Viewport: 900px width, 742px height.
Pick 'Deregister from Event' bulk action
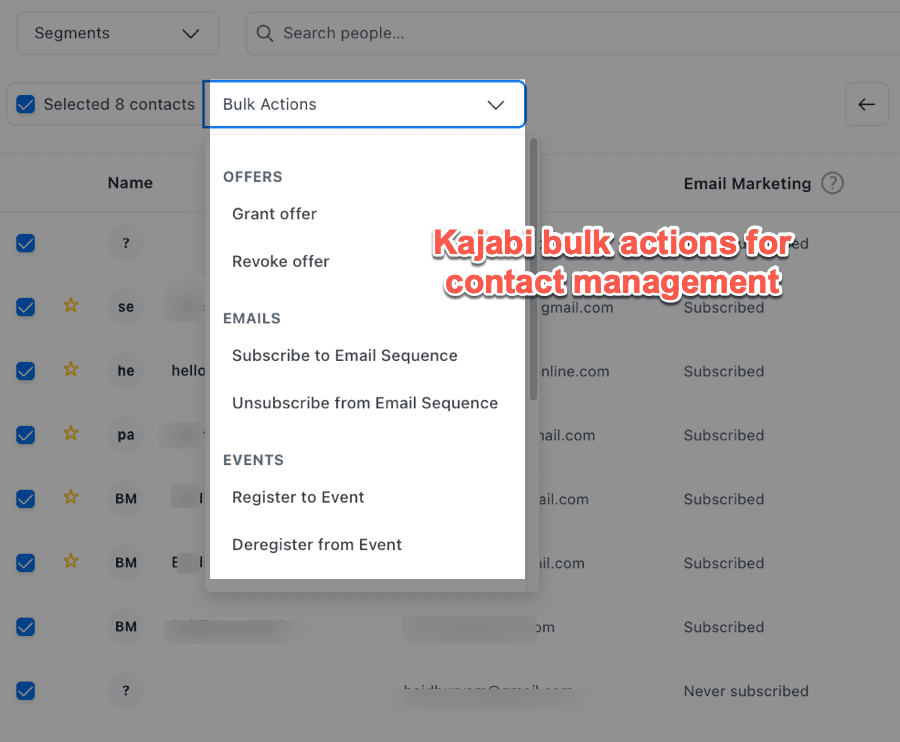pos(317,545)
